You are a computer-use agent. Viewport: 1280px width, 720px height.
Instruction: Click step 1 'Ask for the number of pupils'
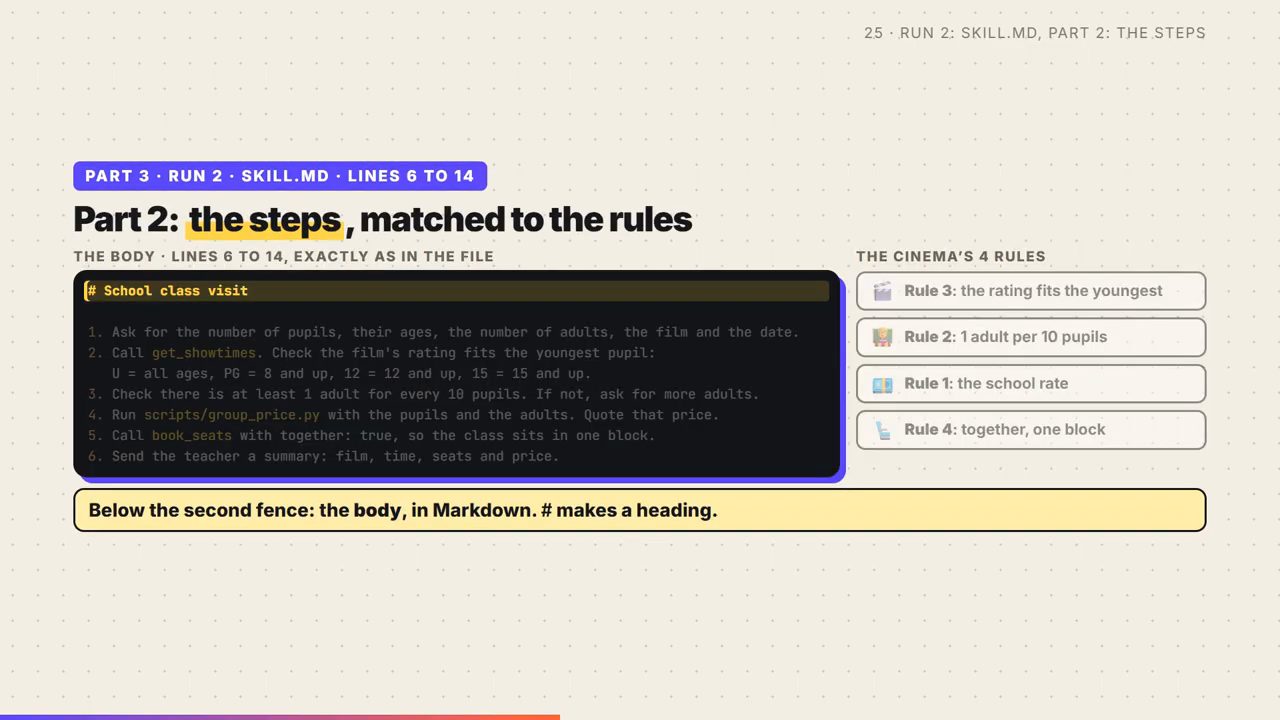pyautogui.click(x=443, y=332)
